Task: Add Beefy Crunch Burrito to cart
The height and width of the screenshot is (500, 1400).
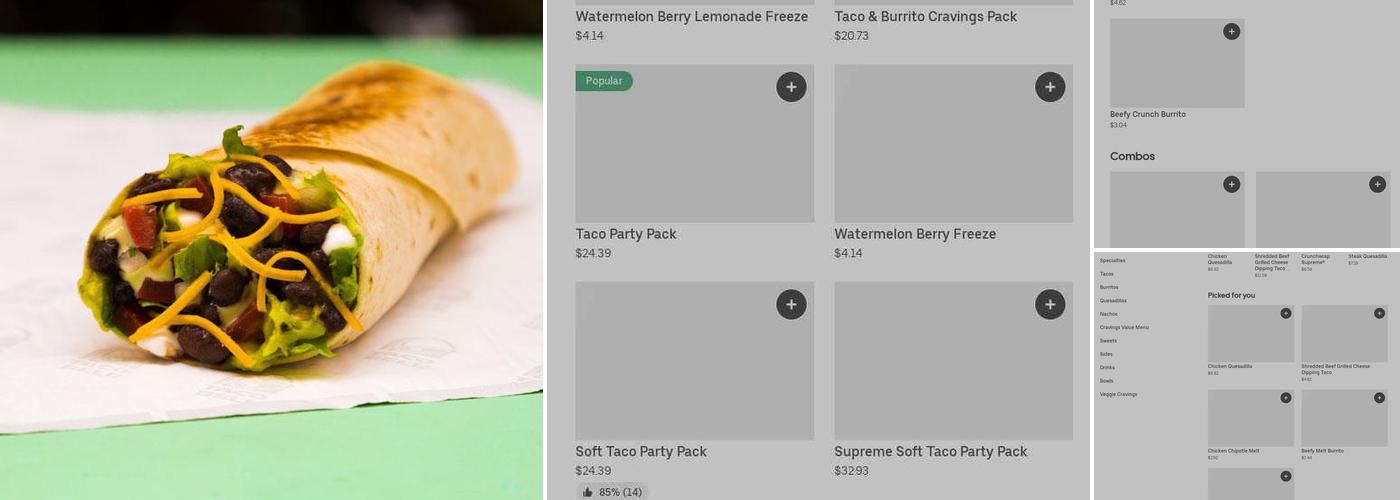Action: (x=1231, y=32)
